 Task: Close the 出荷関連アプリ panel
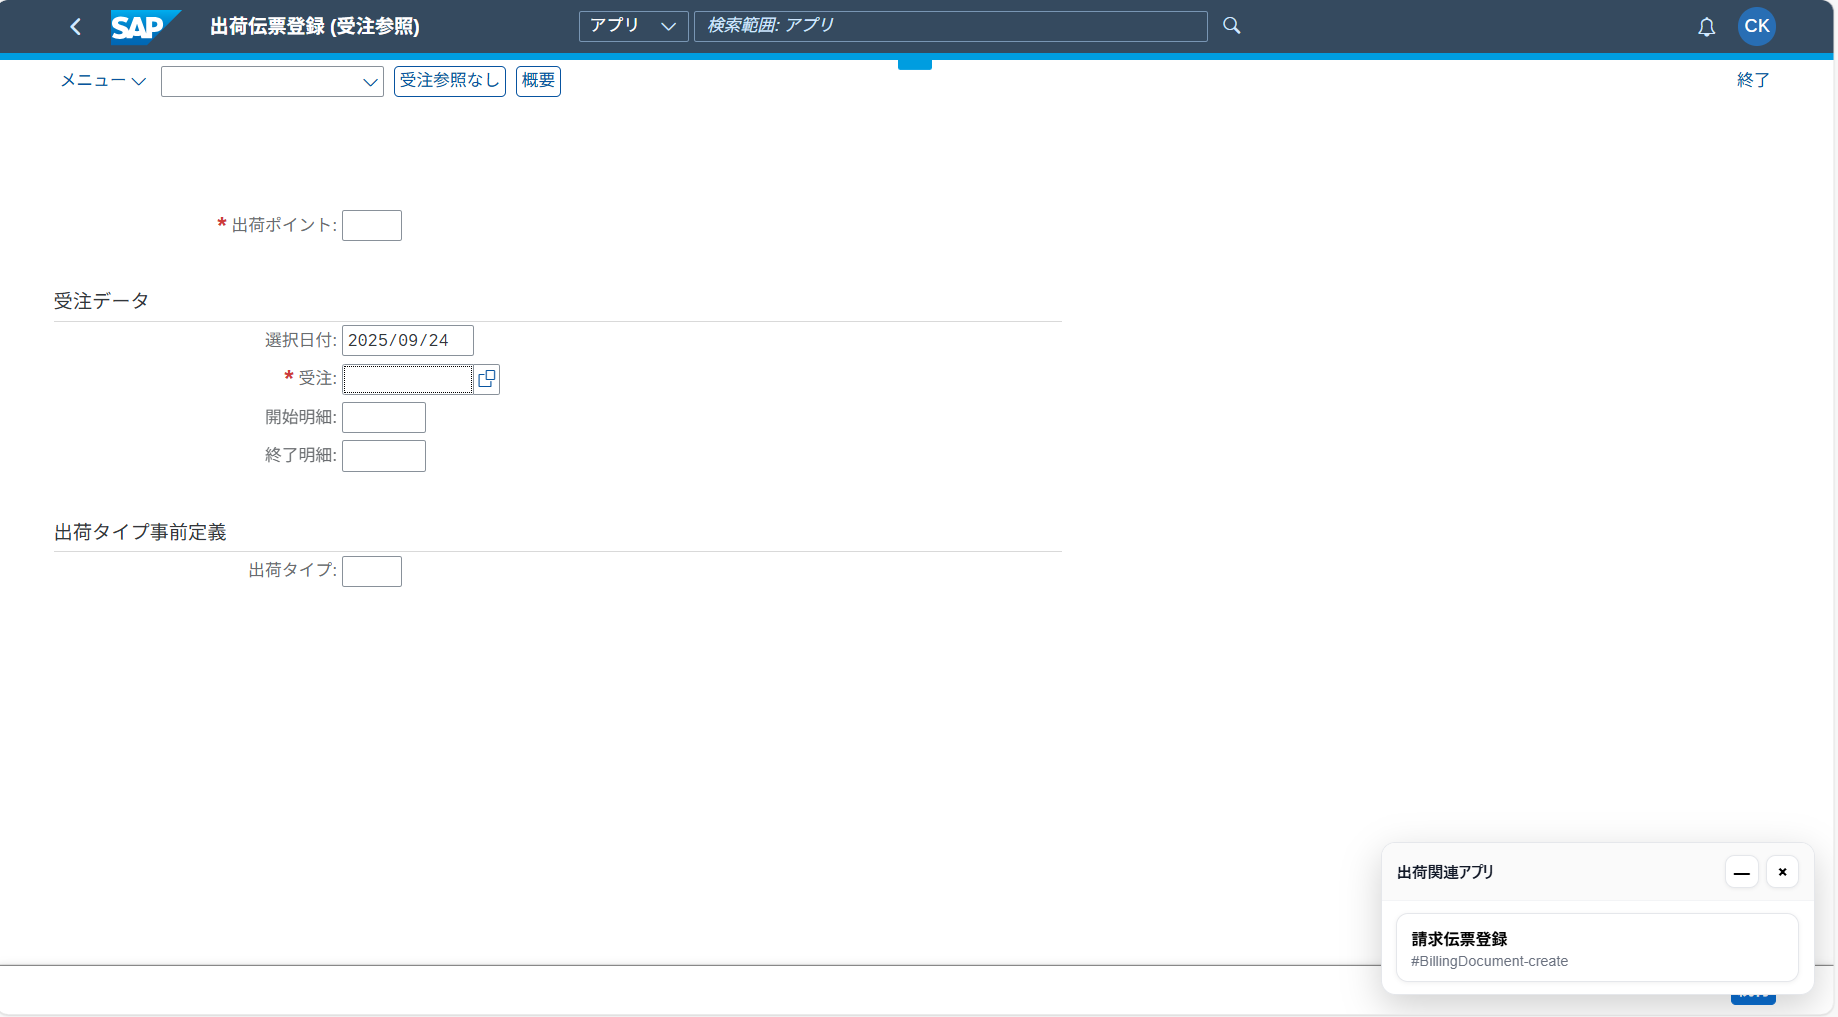[x=1782, y=872]
